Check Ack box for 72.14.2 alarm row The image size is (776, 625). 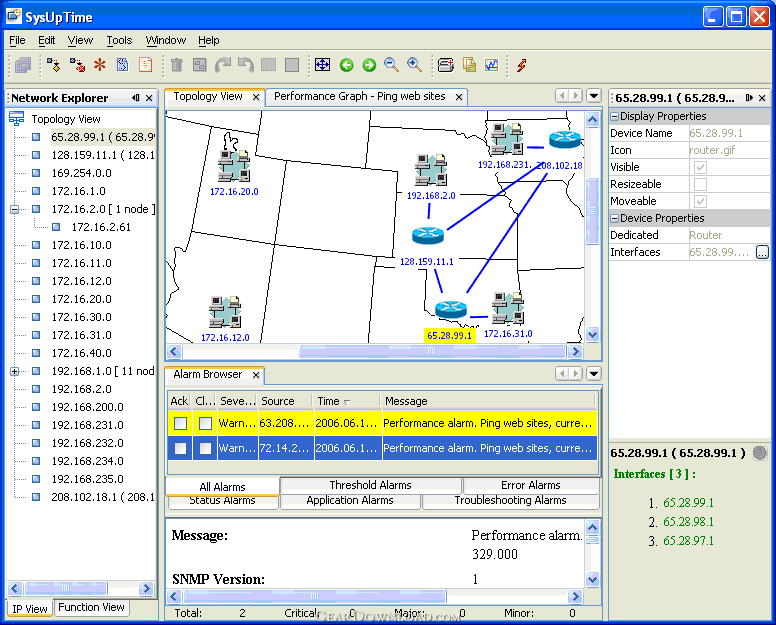coord(180,448)
